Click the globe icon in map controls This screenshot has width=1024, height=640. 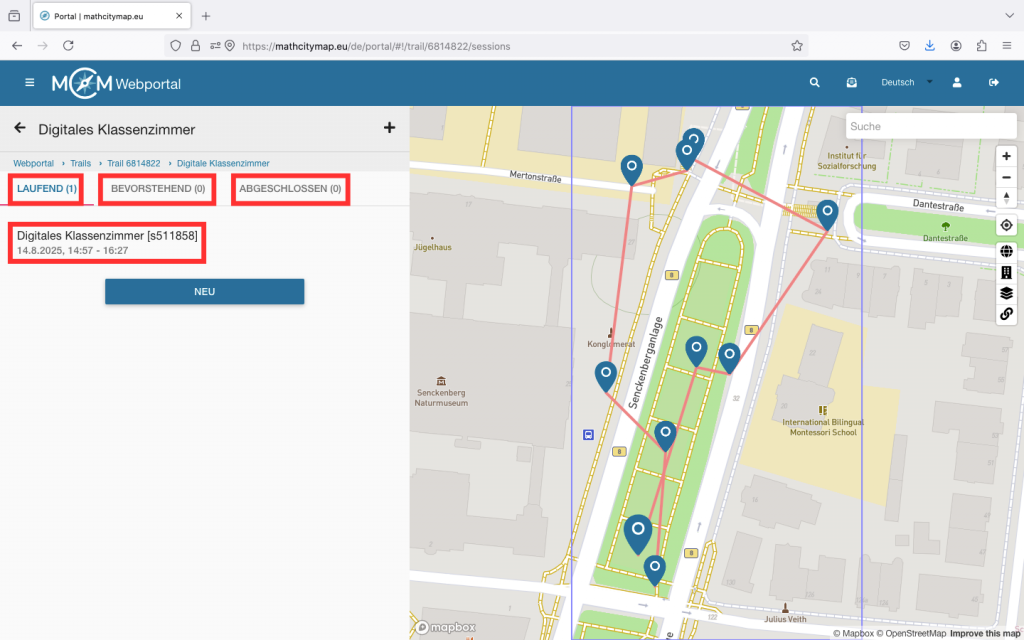point(1007,251)
